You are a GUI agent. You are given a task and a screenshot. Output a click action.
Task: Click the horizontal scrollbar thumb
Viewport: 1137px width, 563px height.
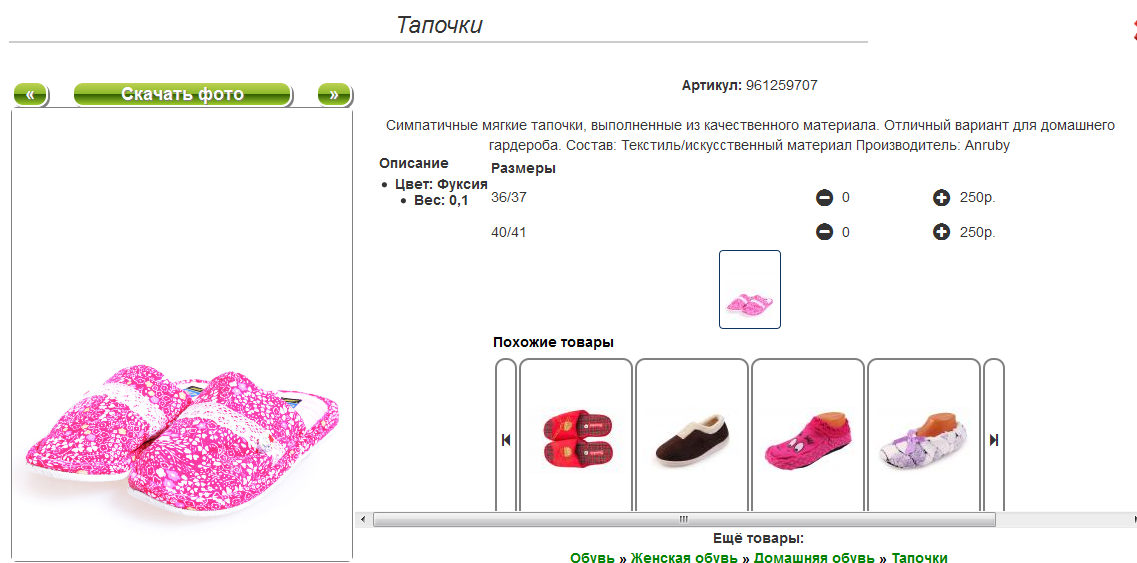click(x=684, y=519)
